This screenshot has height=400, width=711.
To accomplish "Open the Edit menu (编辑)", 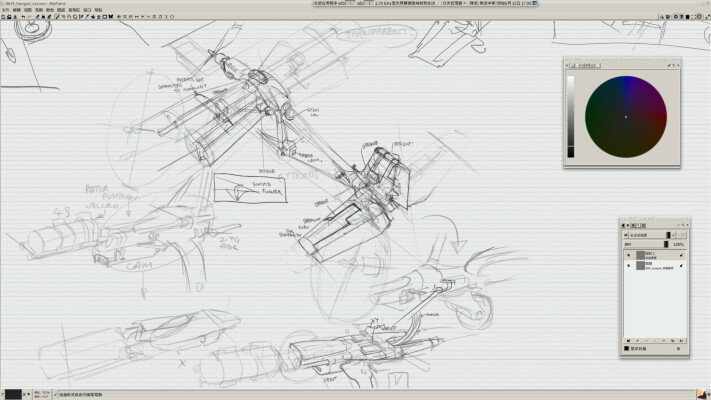I will tap(17, 10).
